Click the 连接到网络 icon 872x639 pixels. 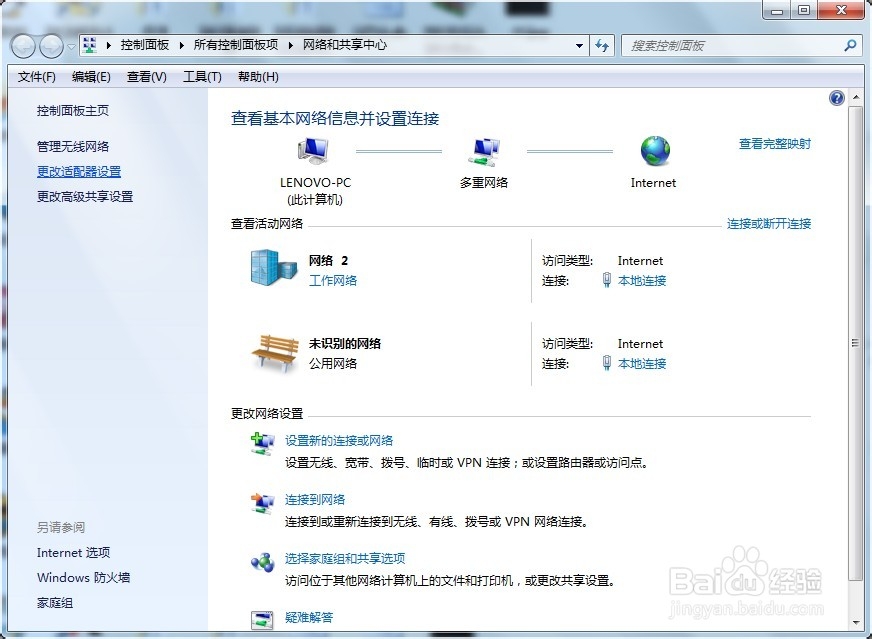pos(261,500)
